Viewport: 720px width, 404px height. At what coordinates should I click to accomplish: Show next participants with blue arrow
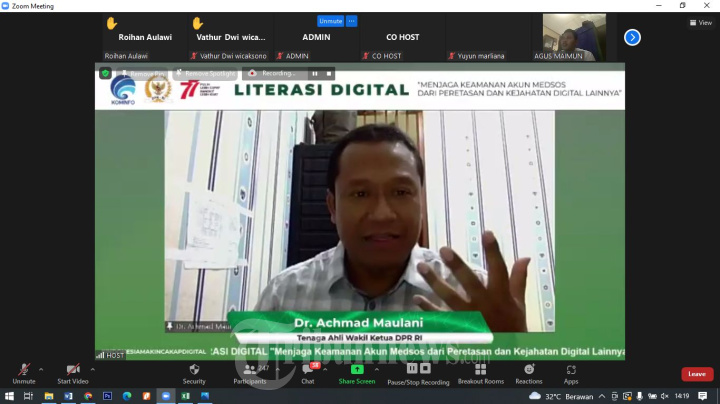632,38
